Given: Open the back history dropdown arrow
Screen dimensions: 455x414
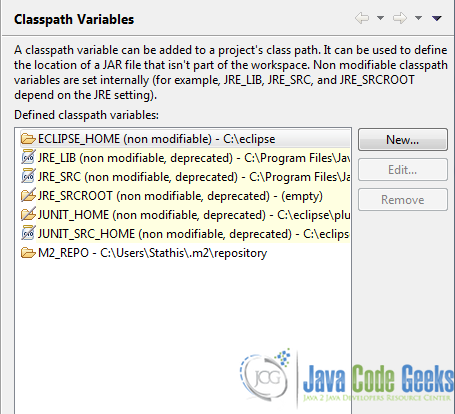Looking at the screenshot, I should click(380, 18).
